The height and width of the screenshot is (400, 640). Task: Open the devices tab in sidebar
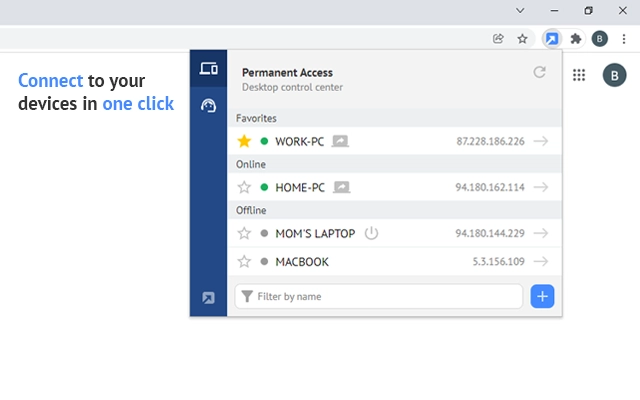208,69
